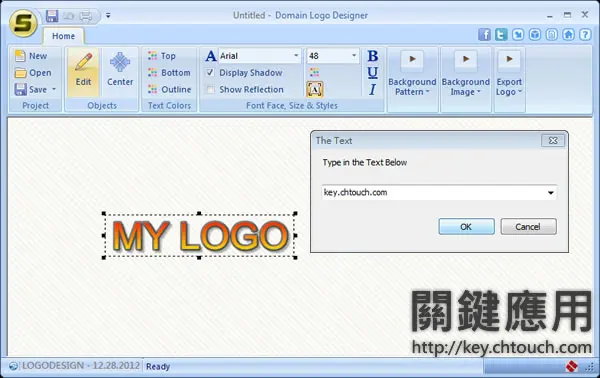Confirm with the OK button
Screen dimensions: 600x378
tap(466, 227)
